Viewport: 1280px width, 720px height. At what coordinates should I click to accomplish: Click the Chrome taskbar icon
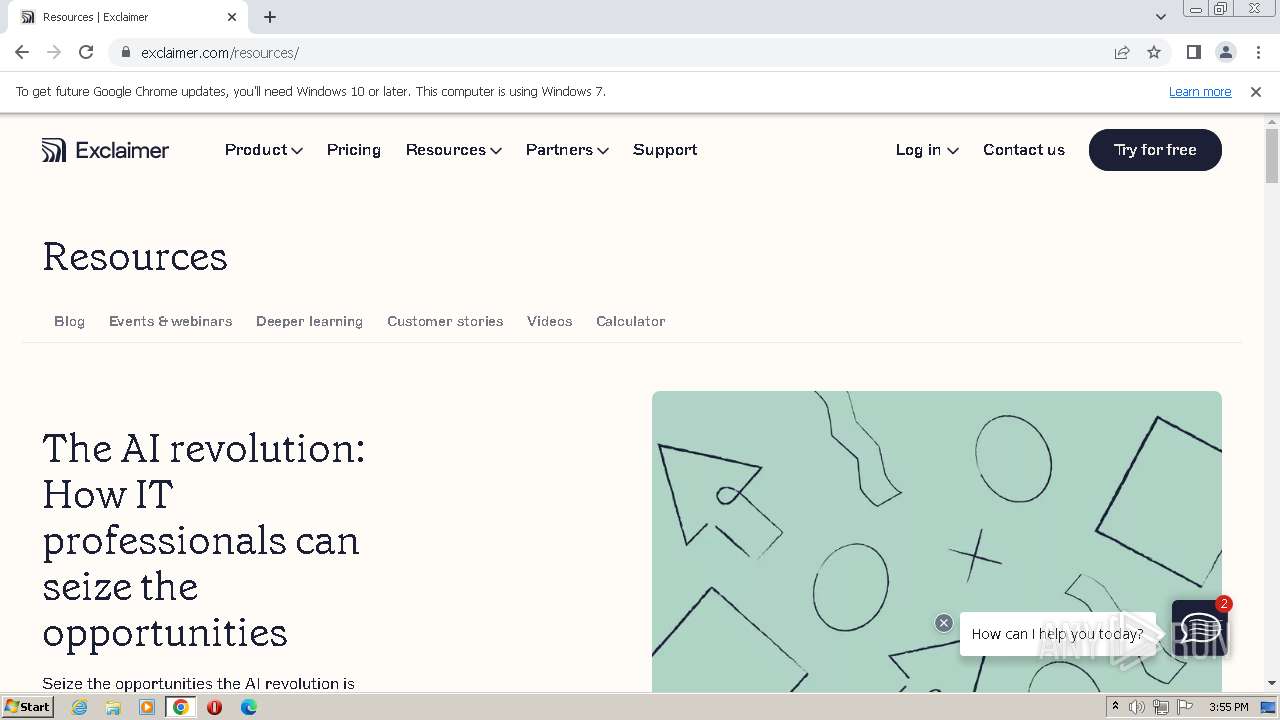181,707
